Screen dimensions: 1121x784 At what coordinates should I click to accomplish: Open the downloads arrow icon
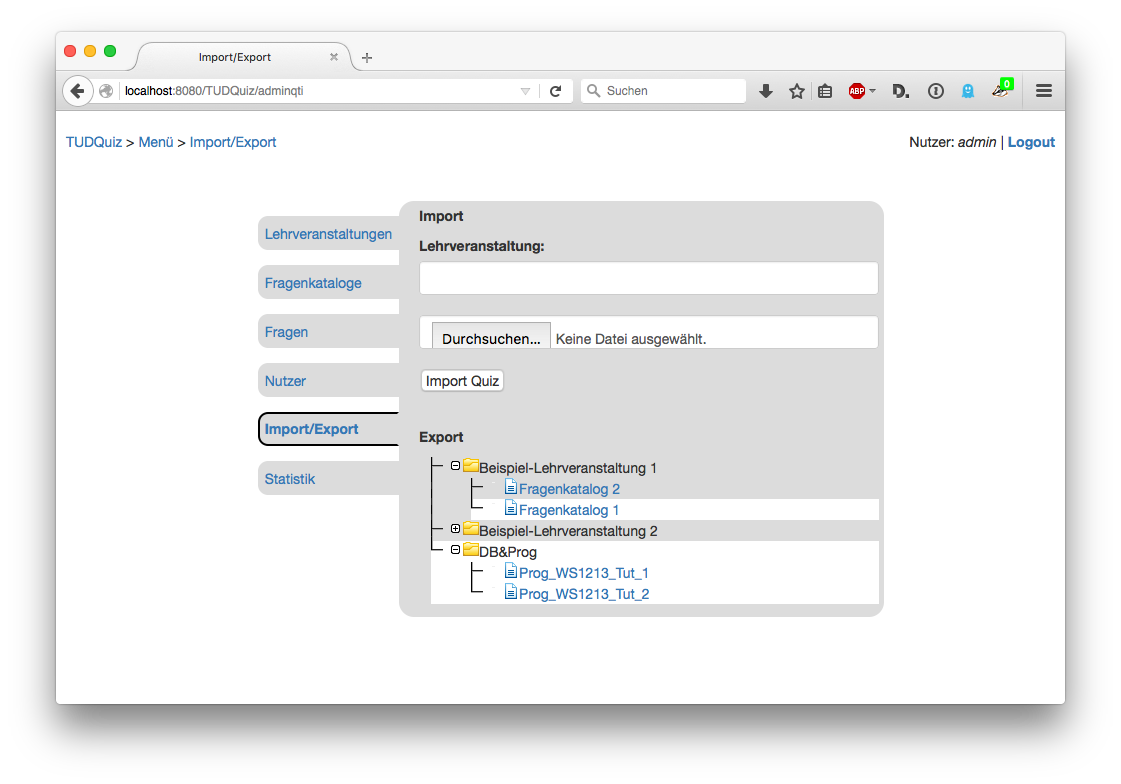coord(766,91)
